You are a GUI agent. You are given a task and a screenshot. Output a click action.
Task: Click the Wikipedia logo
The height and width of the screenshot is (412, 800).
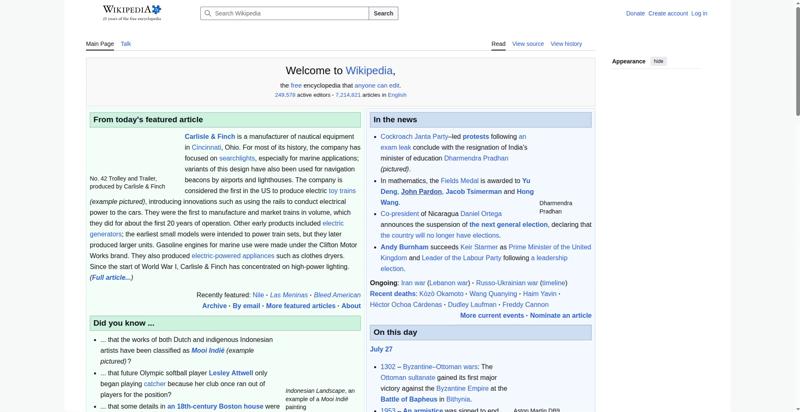(132, 12)
